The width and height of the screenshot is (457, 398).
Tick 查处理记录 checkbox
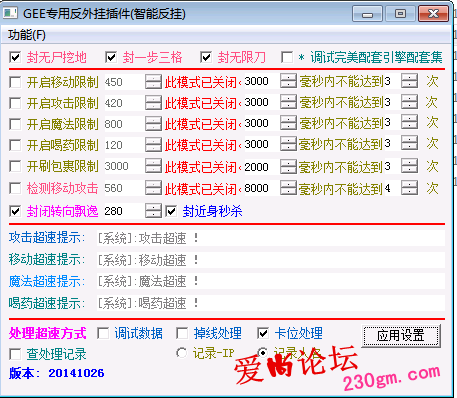click(15, 354)
